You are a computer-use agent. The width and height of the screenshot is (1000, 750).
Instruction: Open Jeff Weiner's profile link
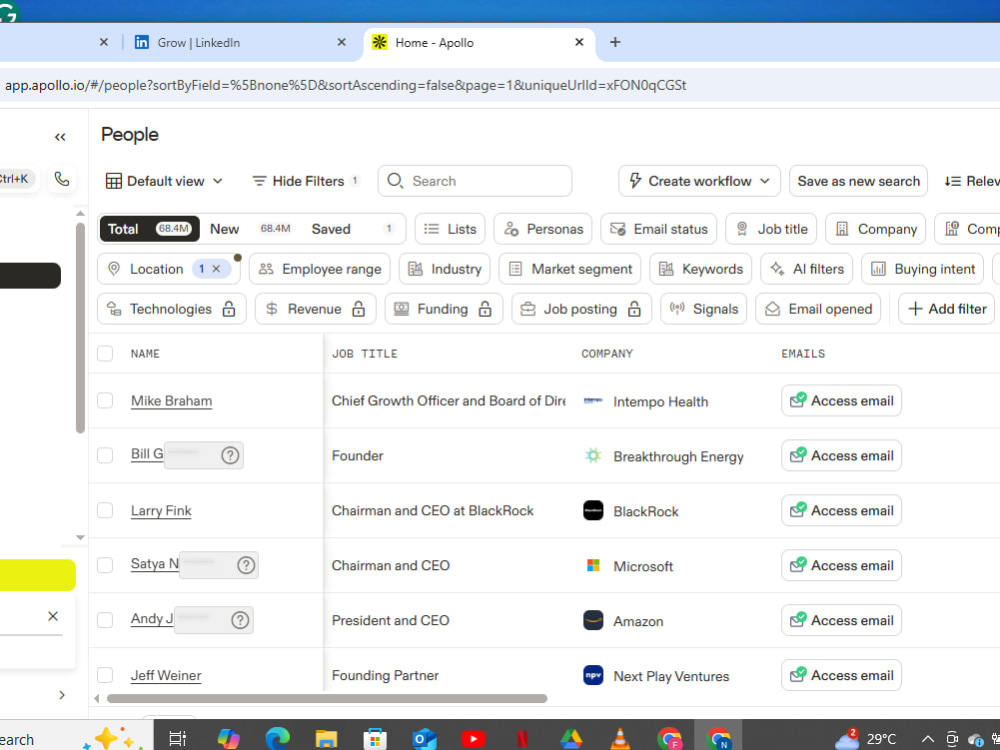pos(166,675)
